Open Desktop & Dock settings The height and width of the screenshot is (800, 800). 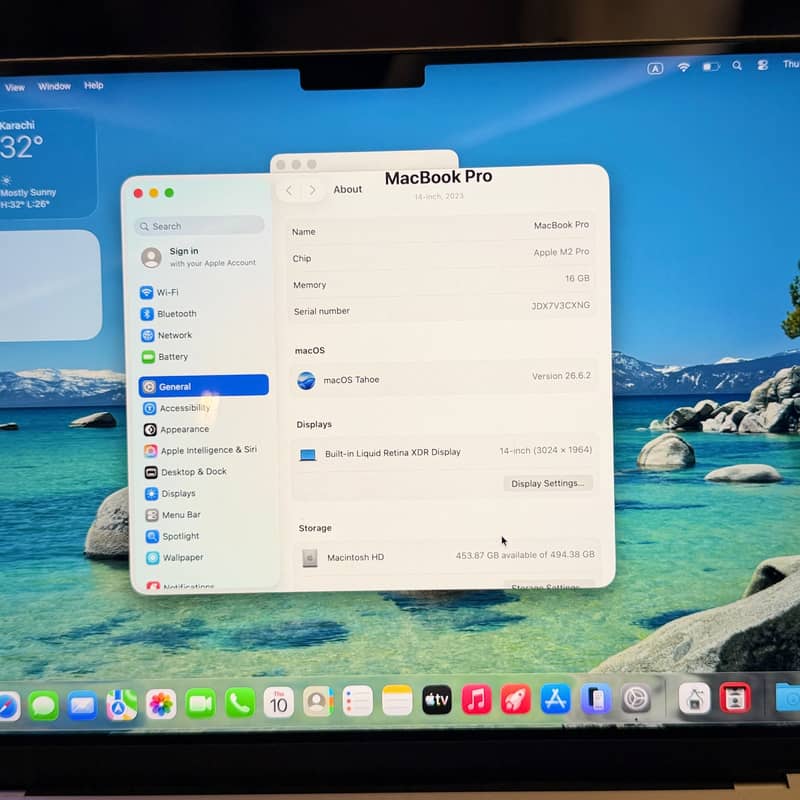tap(186, 472)
